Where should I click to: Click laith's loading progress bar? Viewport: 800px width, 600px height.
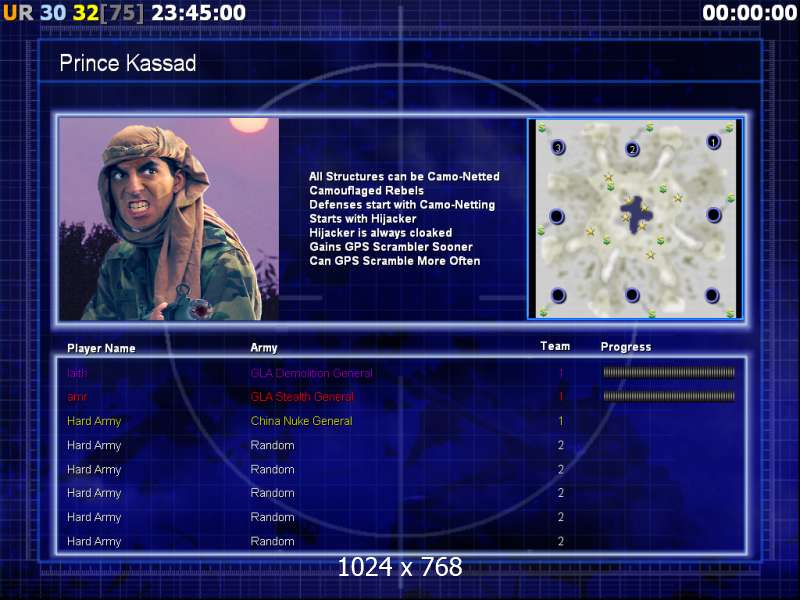click(x=669, y=372)
